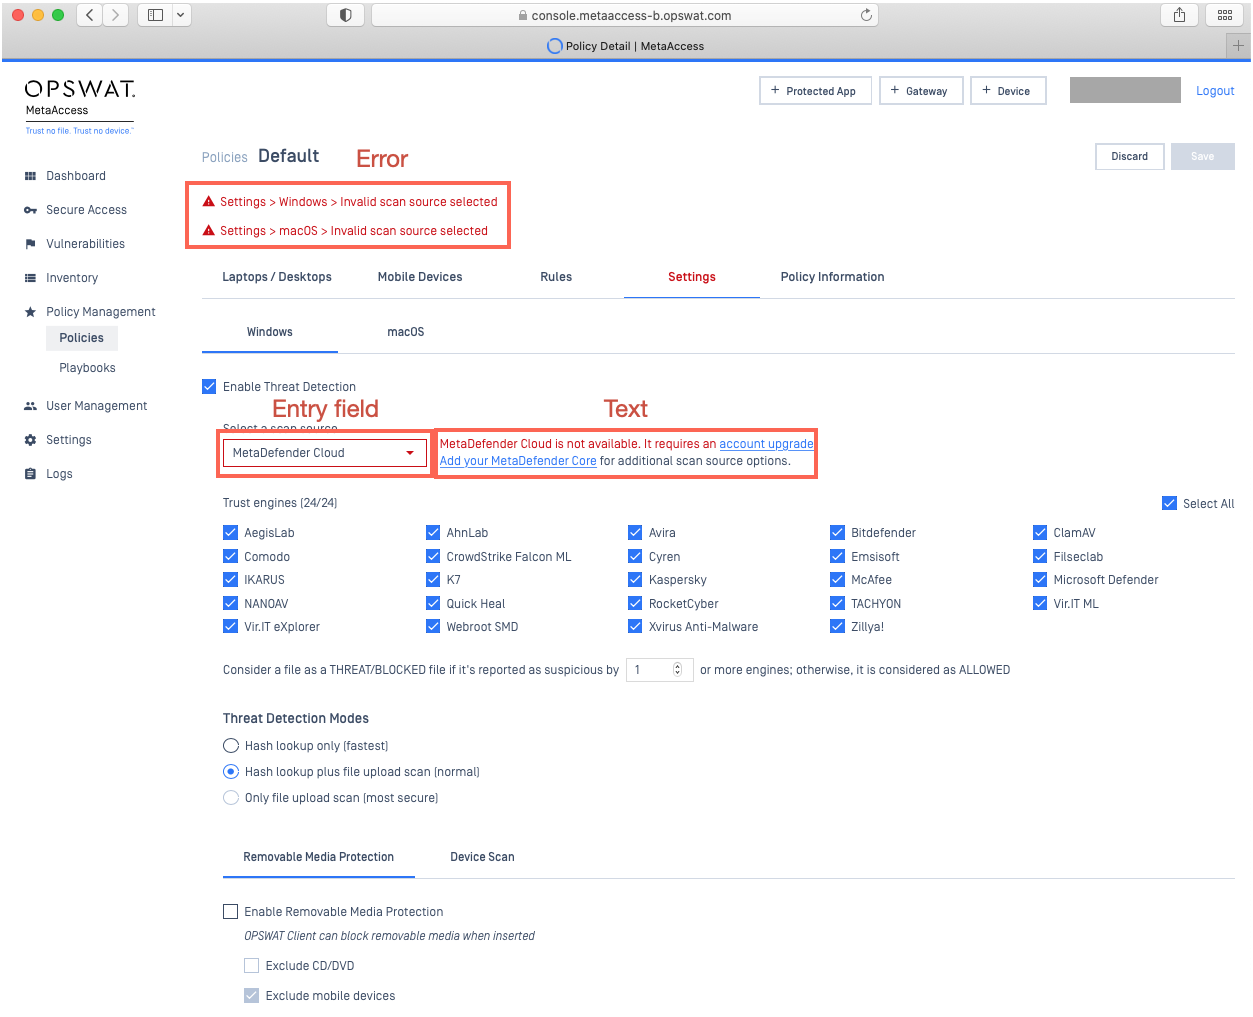This screenshot has width=1253, height=1017.
Task: Click macOS invalid scan source error message
Action: (354, 231)
